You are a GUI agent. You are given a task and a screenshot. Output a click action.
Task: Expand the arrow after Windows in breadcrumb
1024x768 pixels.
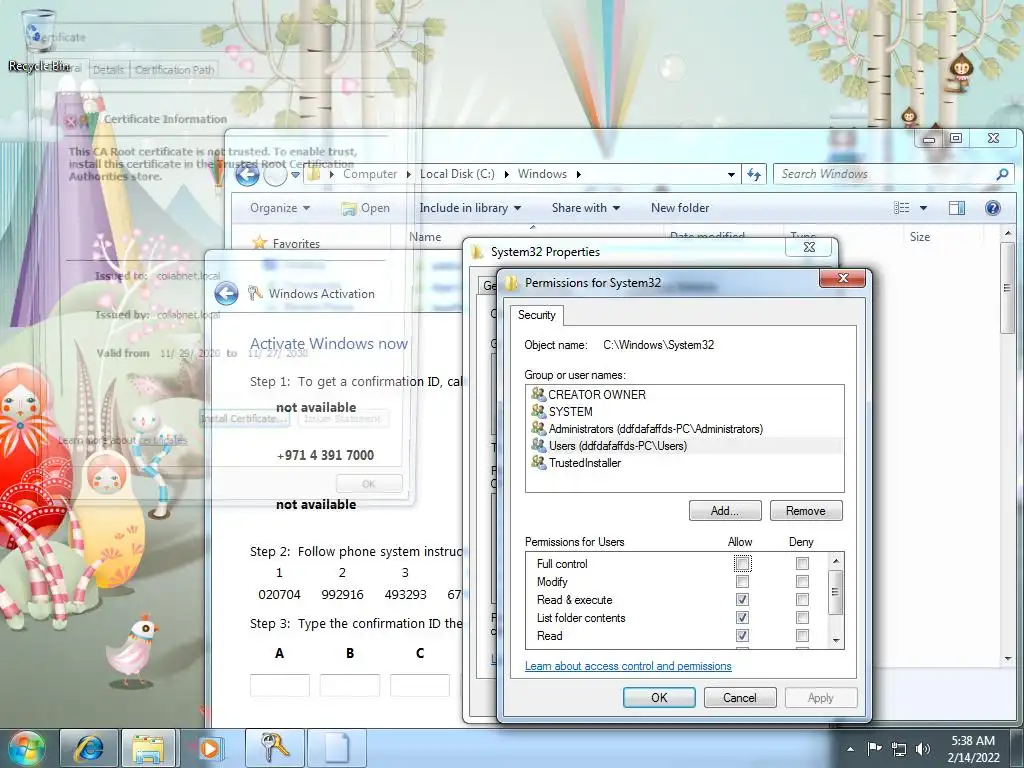[x=579, y=174]
